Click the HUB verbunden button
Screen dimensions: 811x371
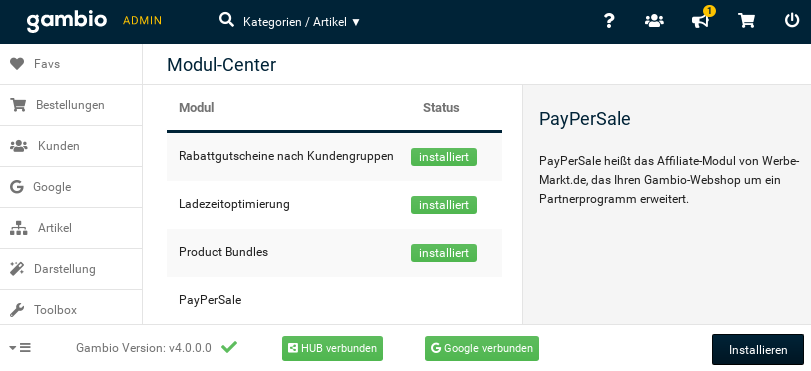pos(333,348)
